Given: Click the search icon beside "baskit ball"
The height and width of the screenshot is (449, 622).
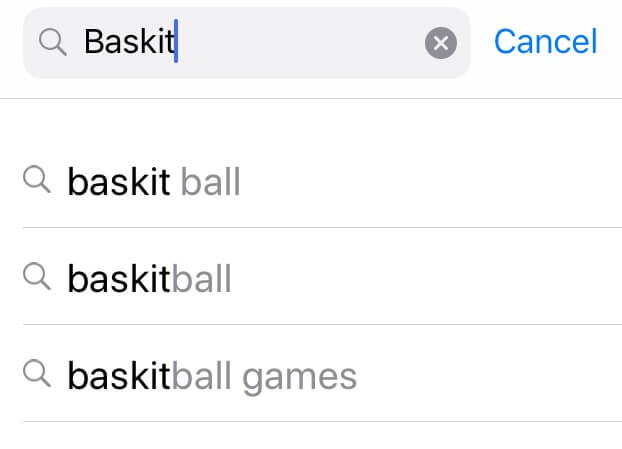Looking at the screenshot, I should tap(37, 181).
